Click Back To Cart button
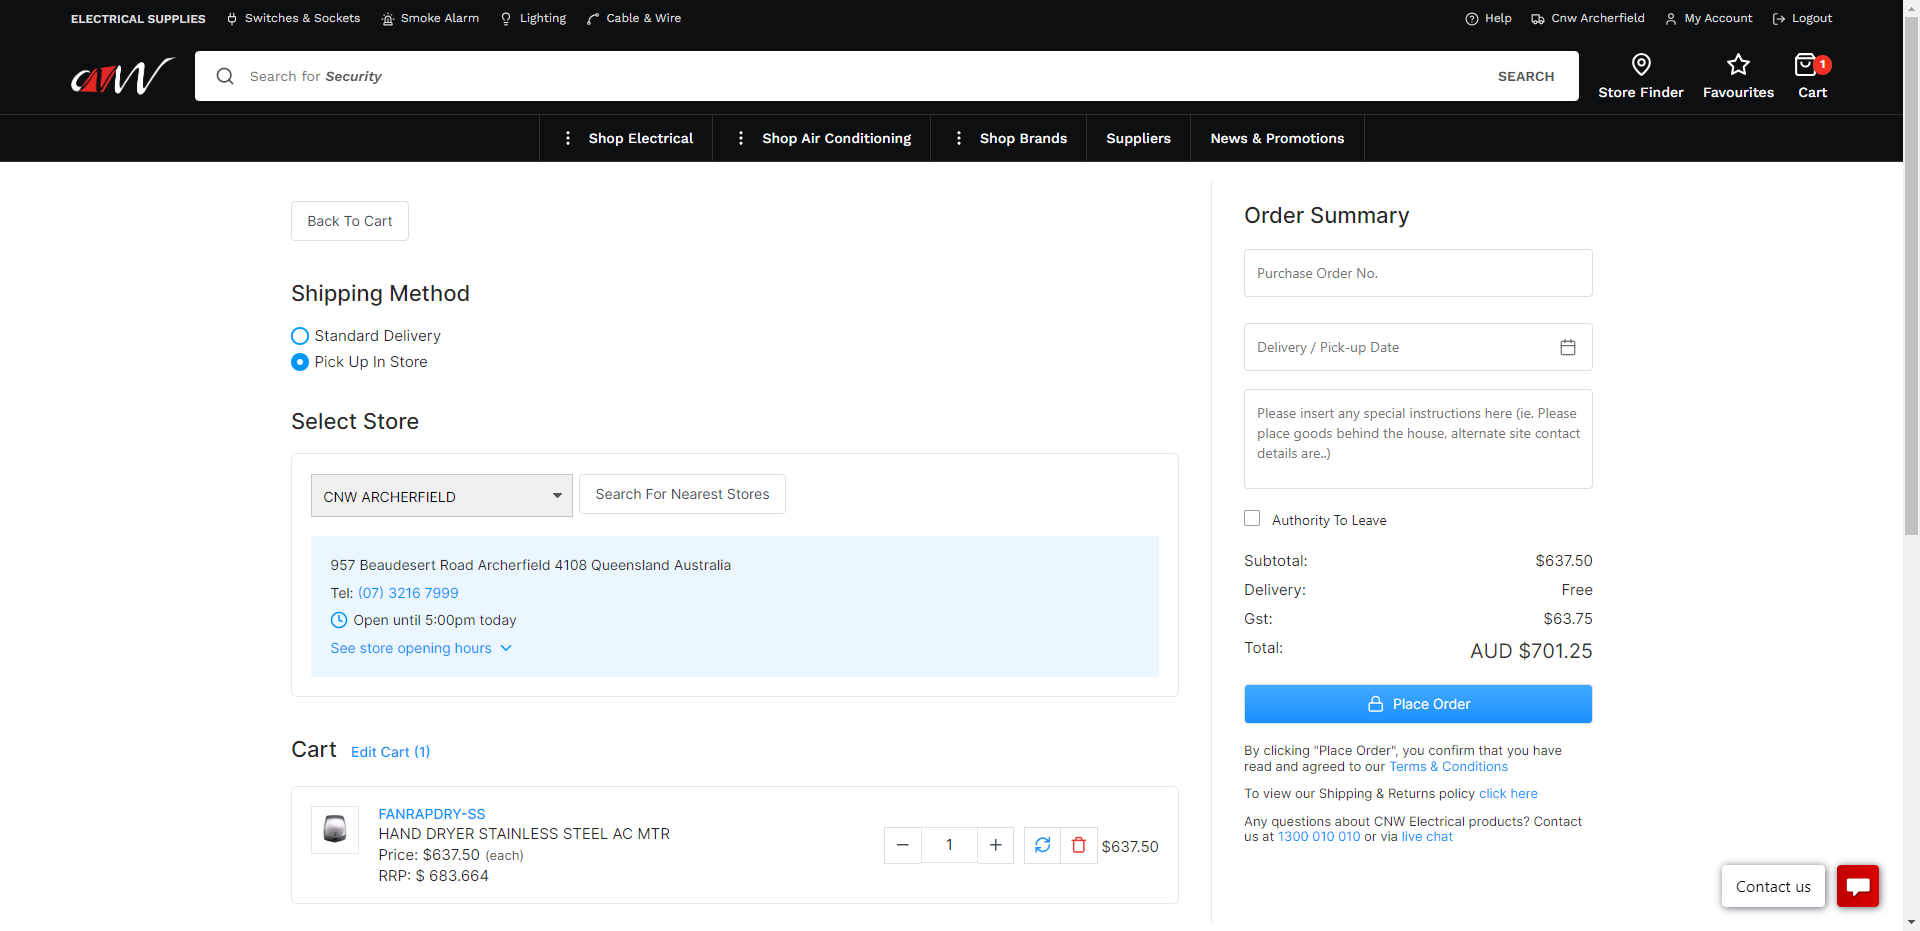This screenshot has width=1920, height=931. [x=350, y=221]
